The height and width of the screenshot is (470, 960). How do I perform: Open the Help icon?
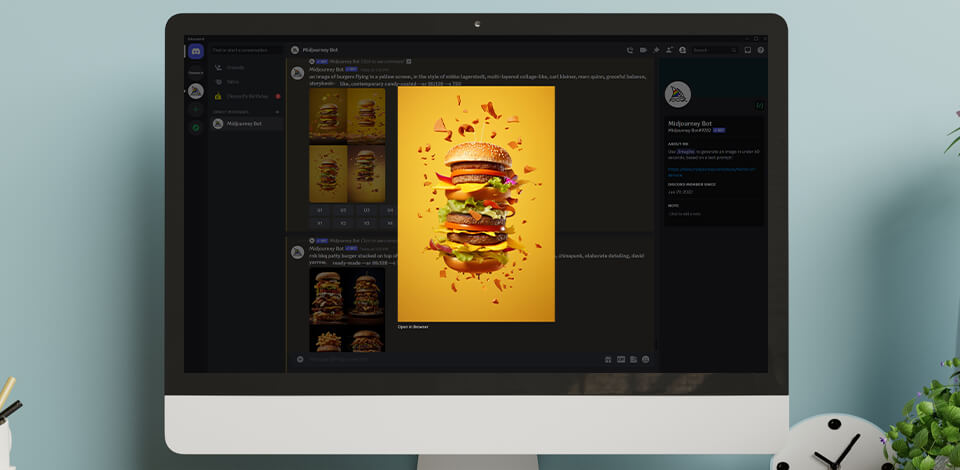click(x=761, y=50)
